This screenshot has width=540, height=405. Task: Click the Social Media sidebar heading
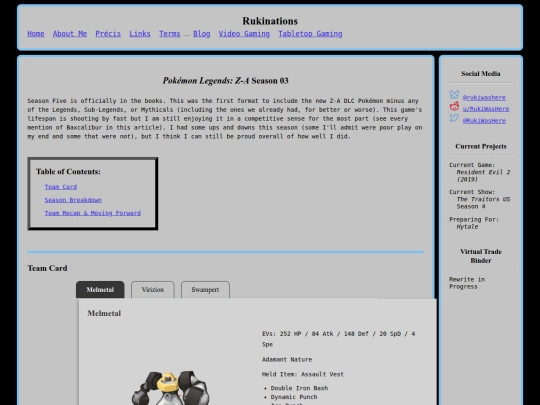(481, 74)
